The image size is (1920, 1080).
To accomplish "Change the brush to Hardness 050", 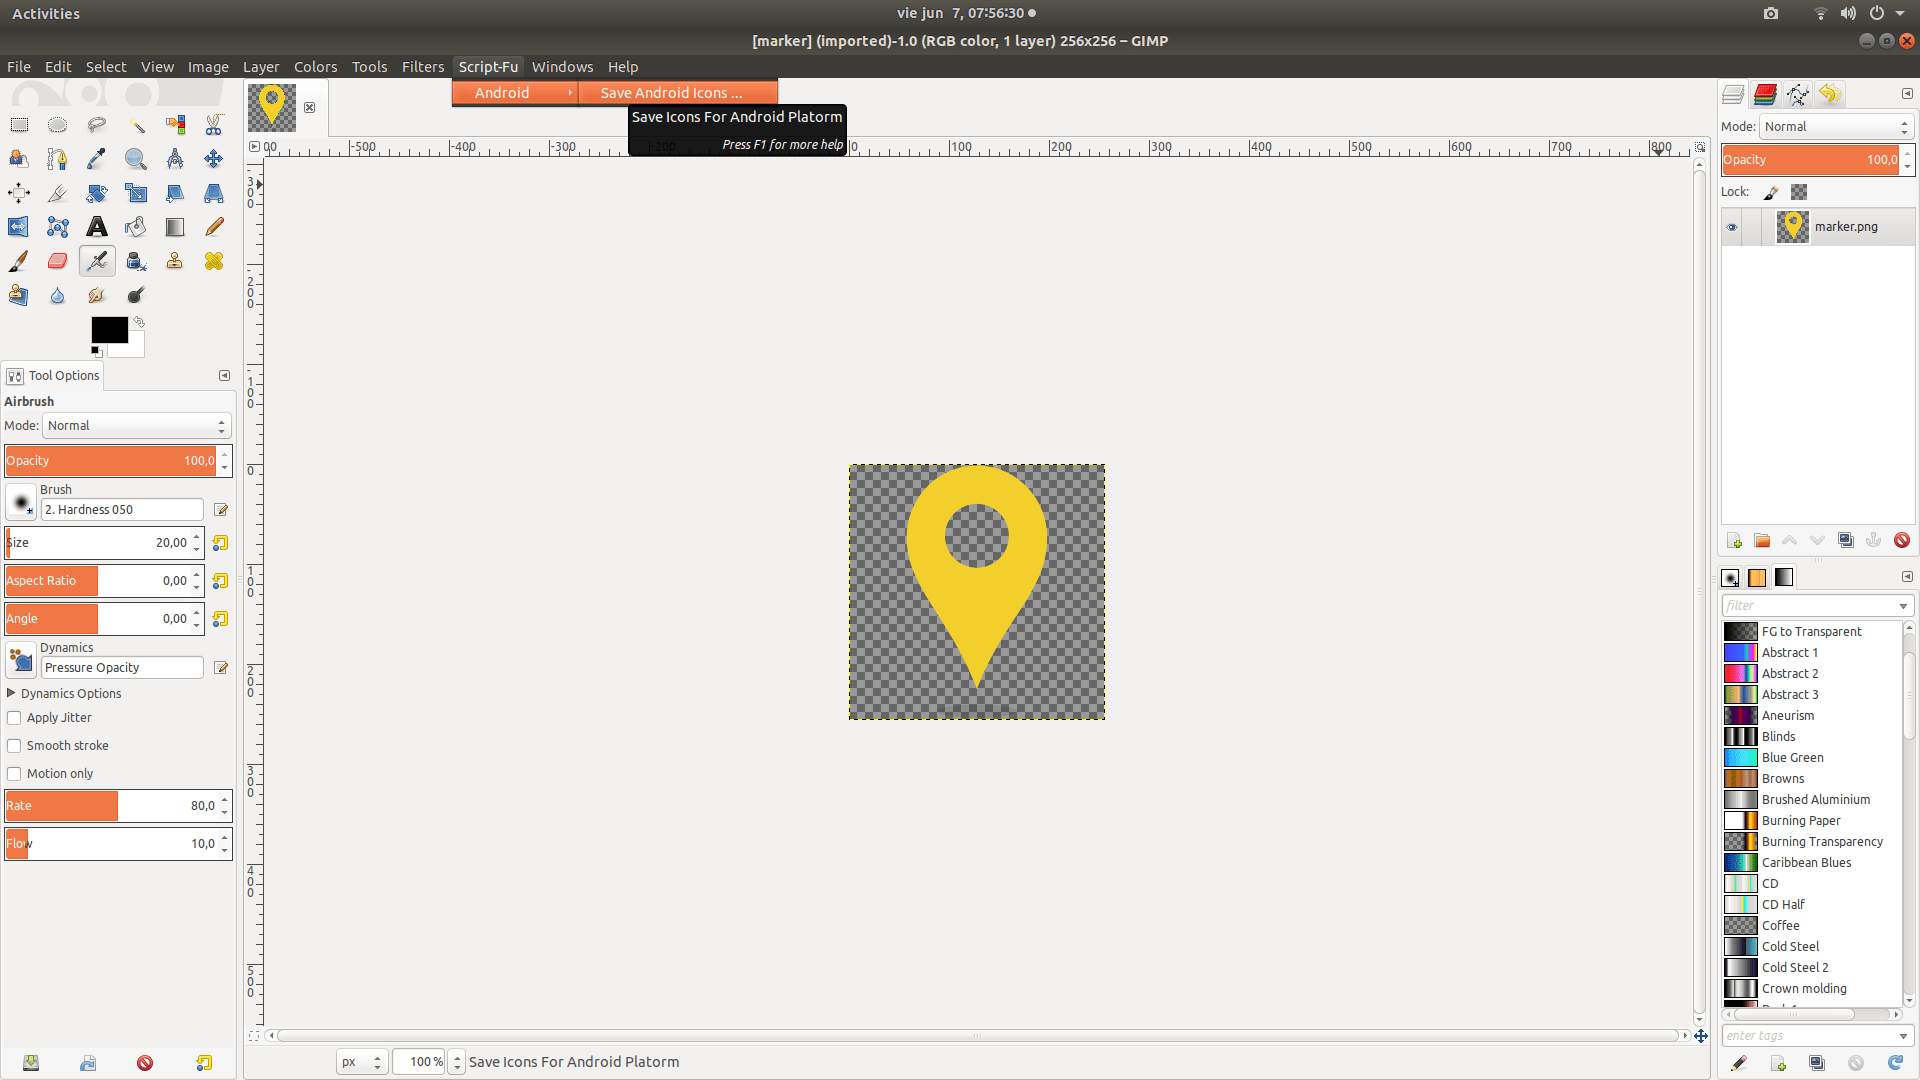I will tap(120, 509).
